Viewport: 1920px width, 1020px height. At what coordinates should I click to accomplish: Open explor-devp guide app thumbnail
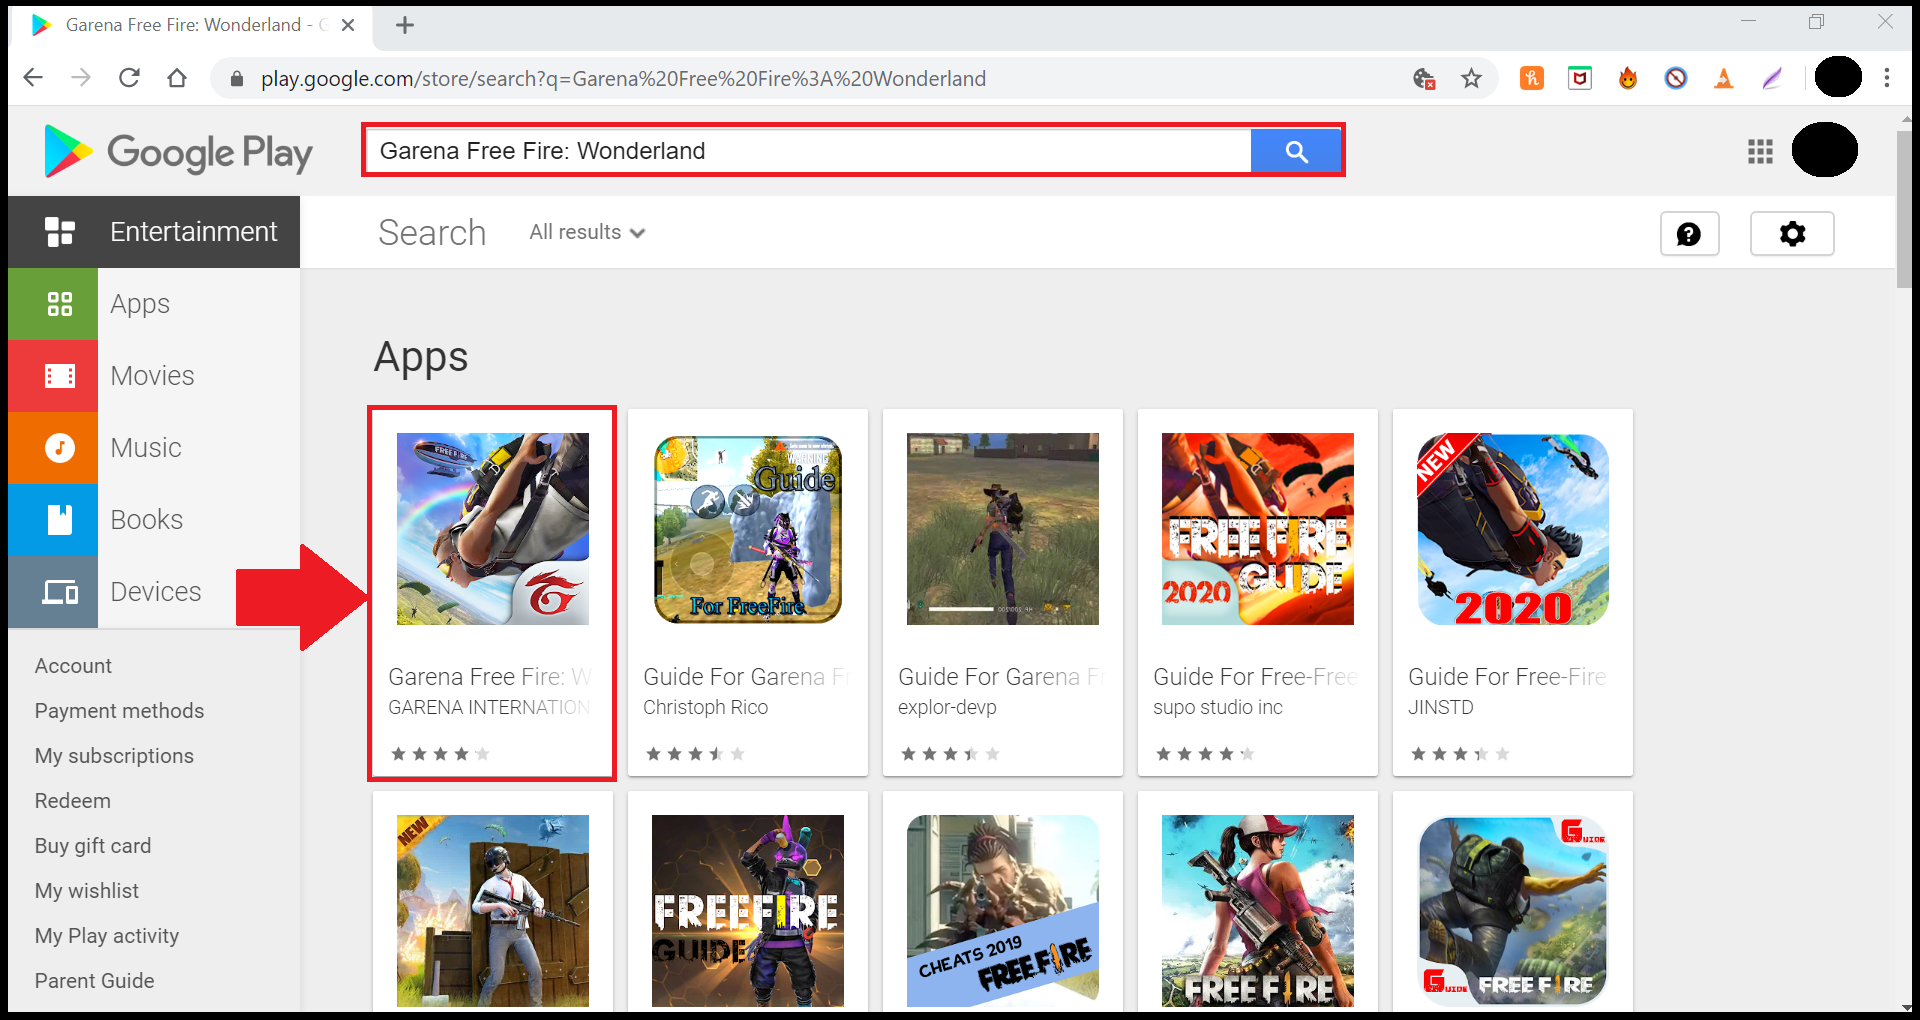pyautogui.click(x=1003, y=529)
